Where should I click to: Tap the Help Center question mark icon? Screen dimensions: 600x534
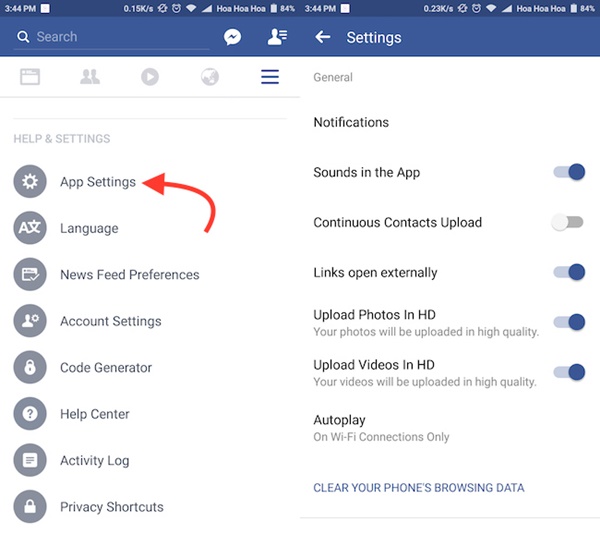[x=30, y=414]
